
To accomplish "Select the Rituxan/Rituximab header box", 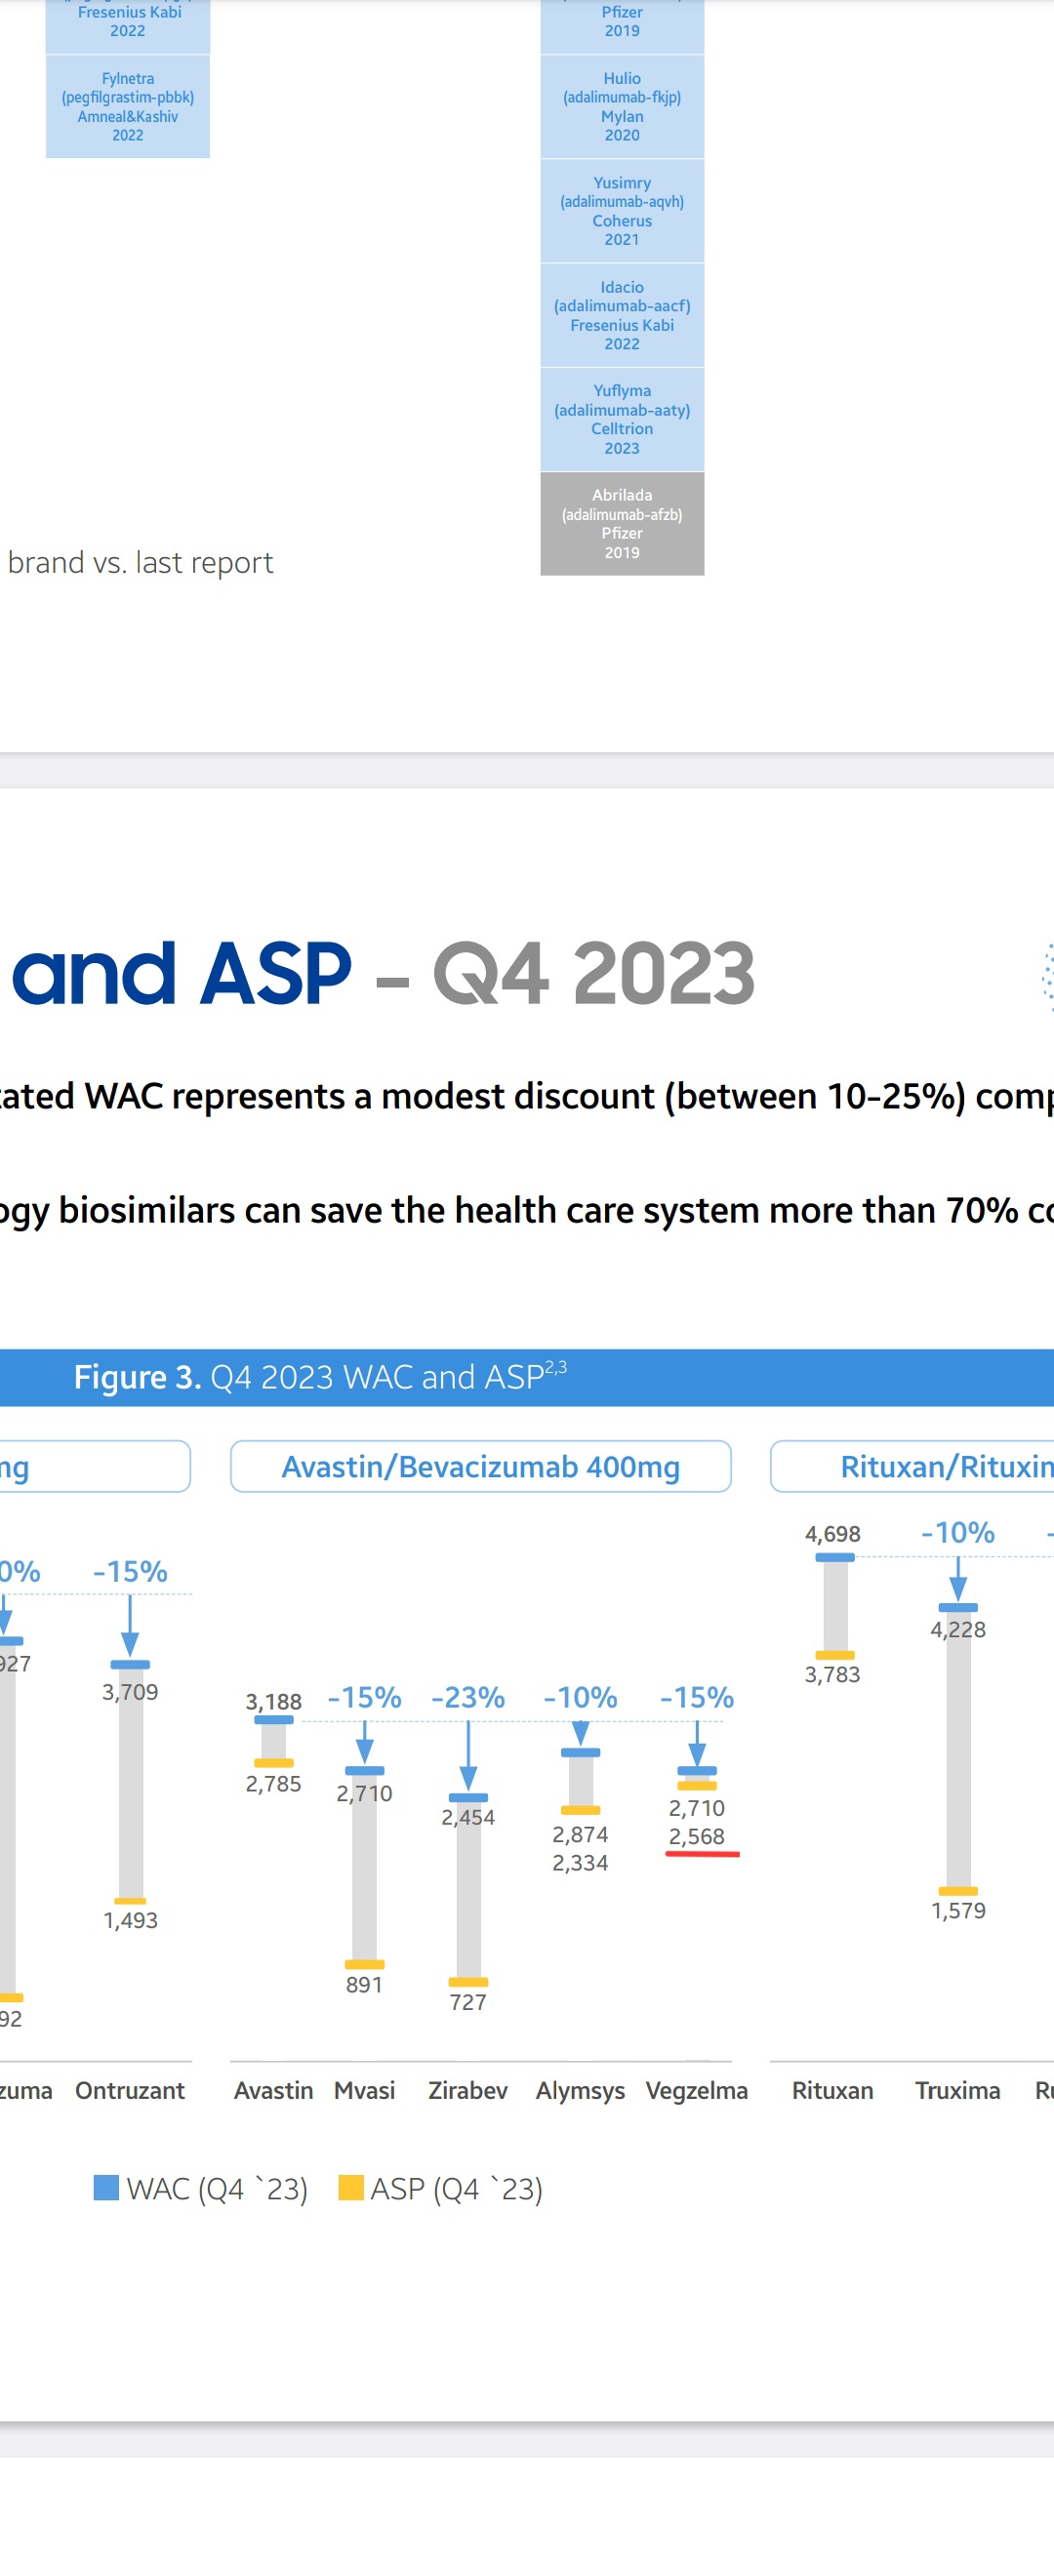I will [912, 1466].
